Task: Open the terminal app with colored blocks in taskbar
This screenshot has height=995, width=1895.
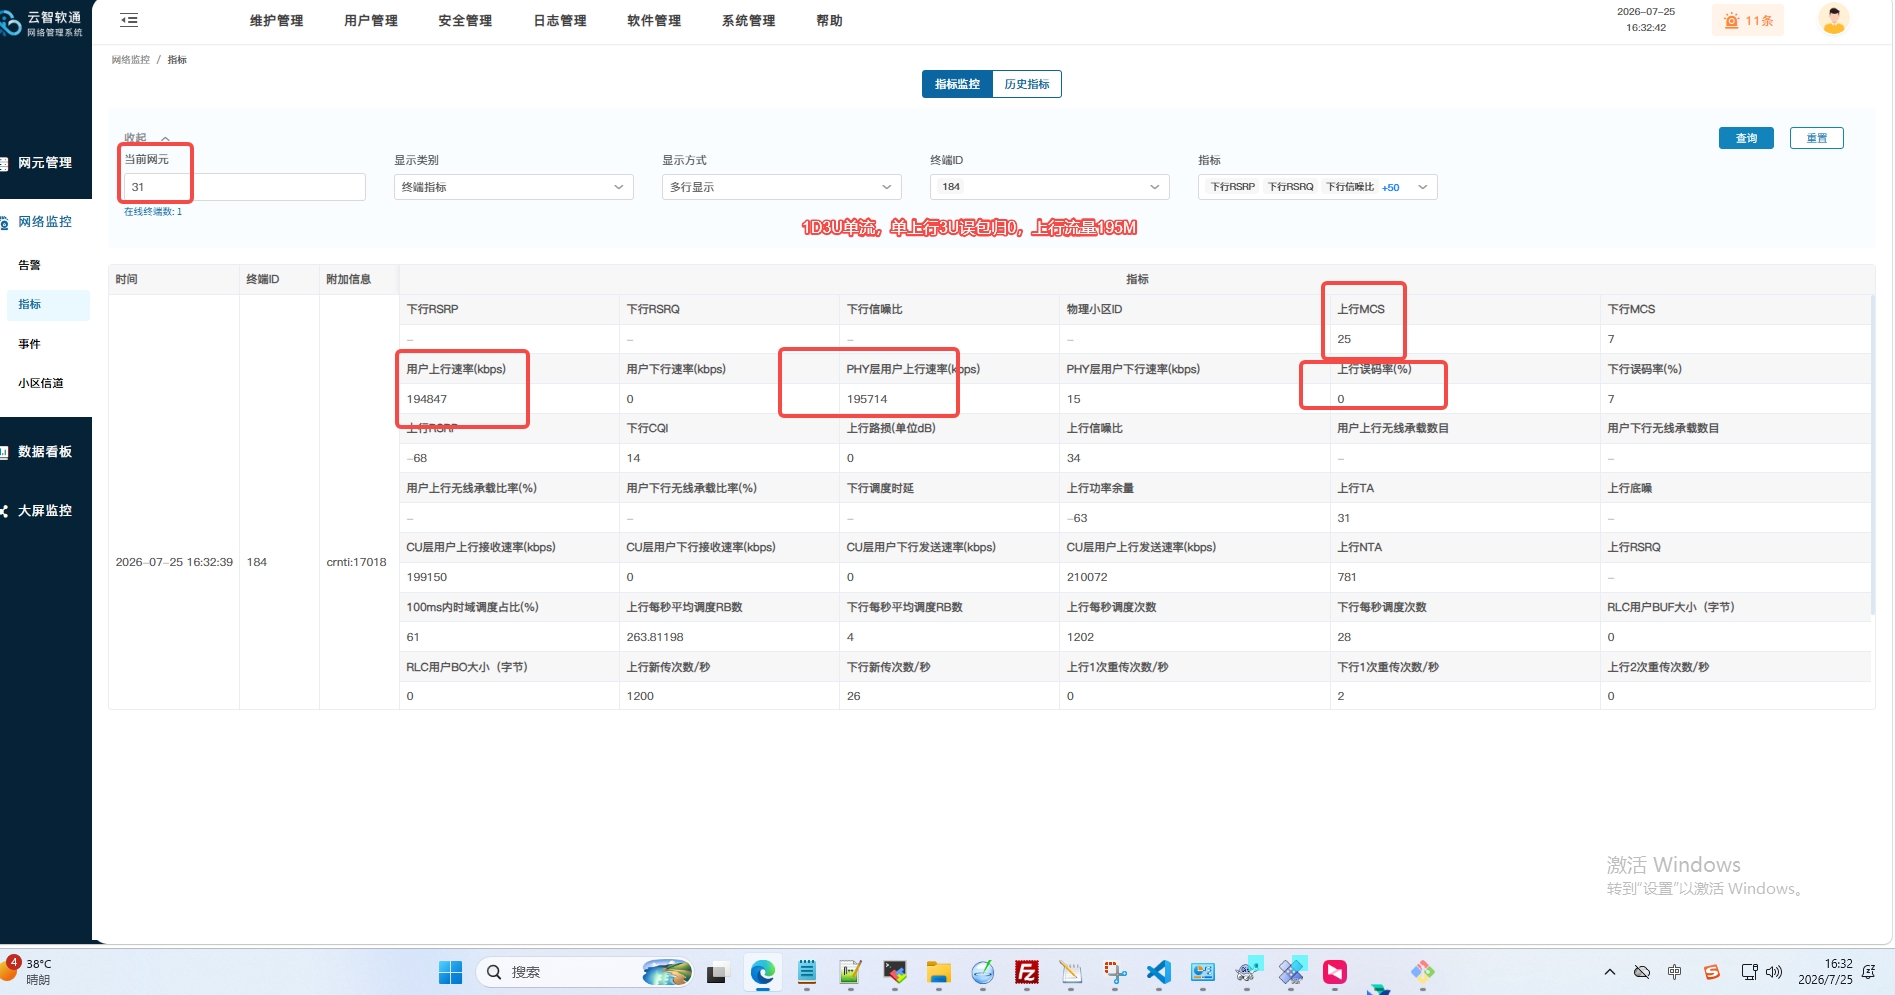Action: (x=895, y=972)
